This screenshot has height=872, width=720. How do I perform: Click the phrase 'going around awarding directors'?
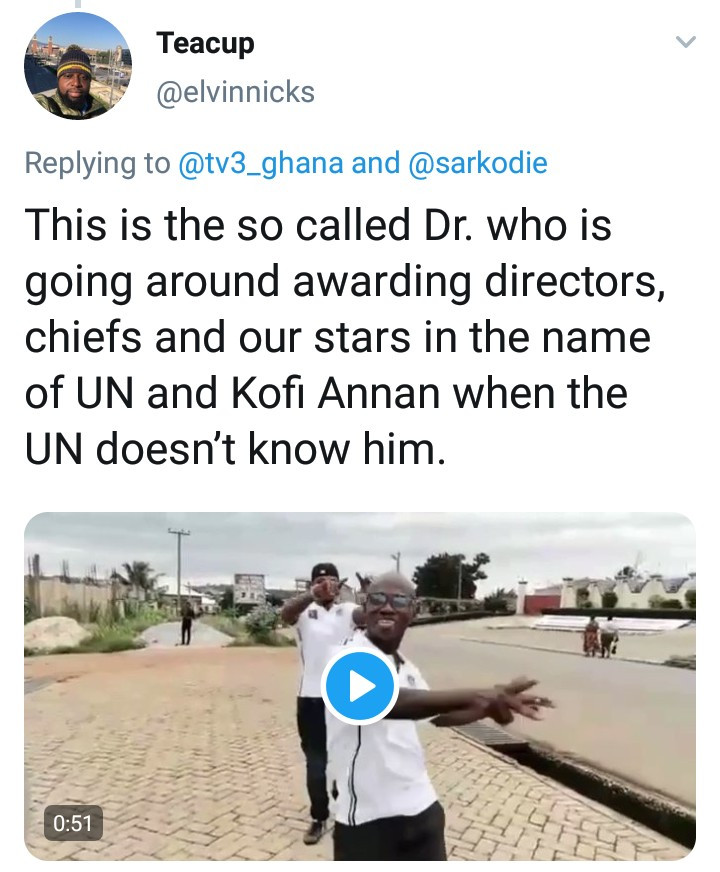tap(344, 283)
